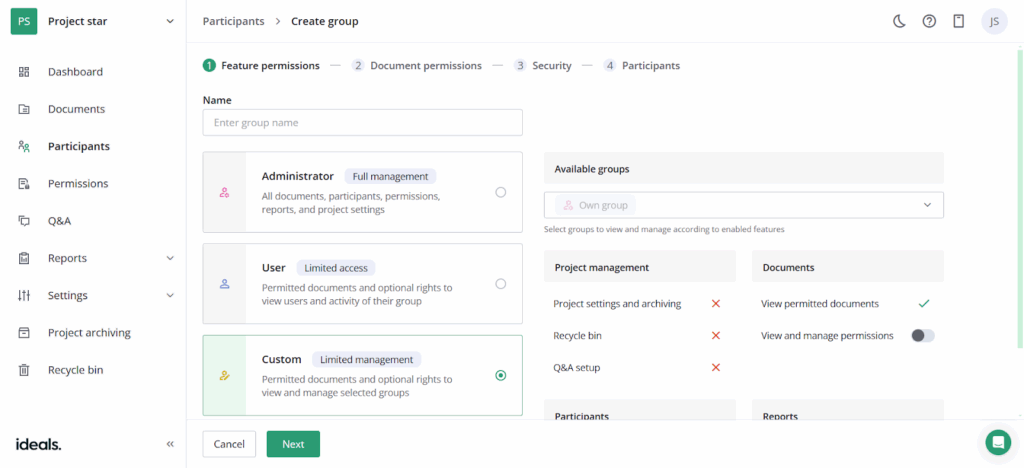Click the Dashboard grid icon
Viewport: 1024px width, 468px height.
tap(24, 72)
